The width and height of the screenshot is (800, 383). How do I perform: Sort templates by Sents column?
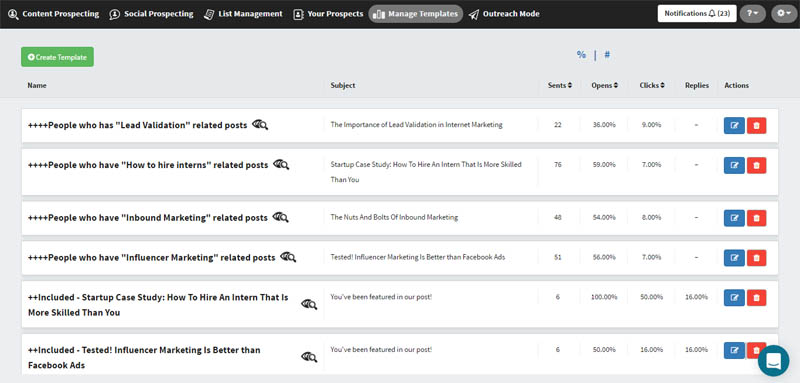[x=560, y=85]
